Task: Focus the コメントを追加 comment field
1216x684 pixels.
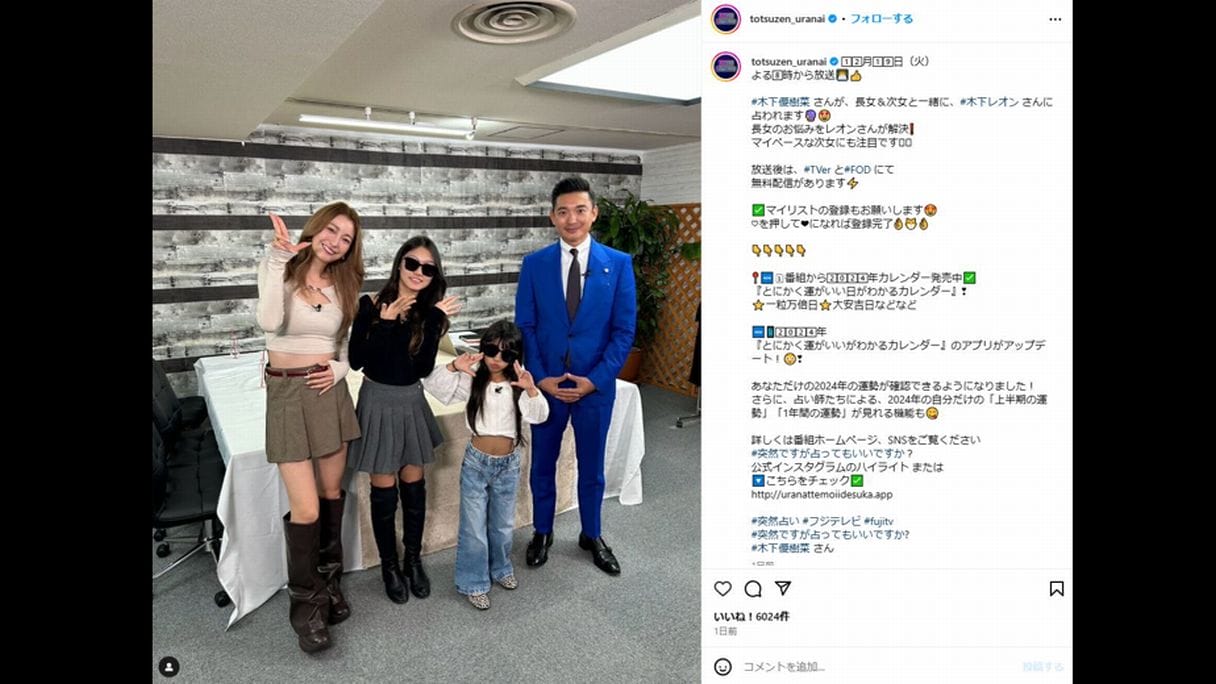Action: click(875, 666)
